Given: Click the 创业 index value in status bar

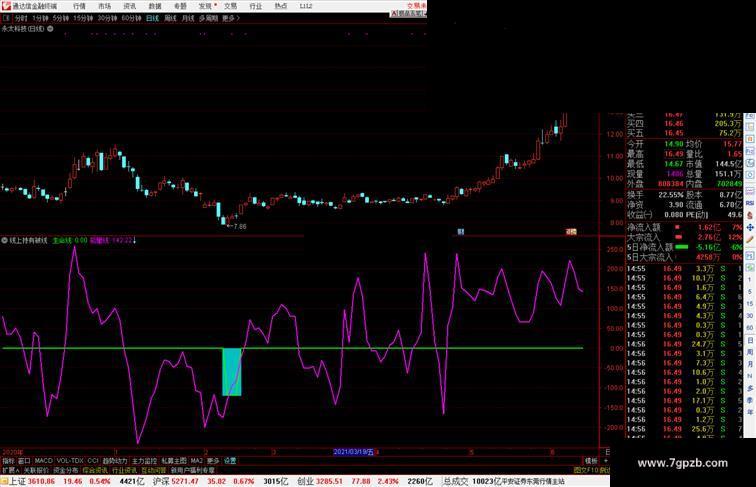Looking at the screenshot, I should click(329, 481).
